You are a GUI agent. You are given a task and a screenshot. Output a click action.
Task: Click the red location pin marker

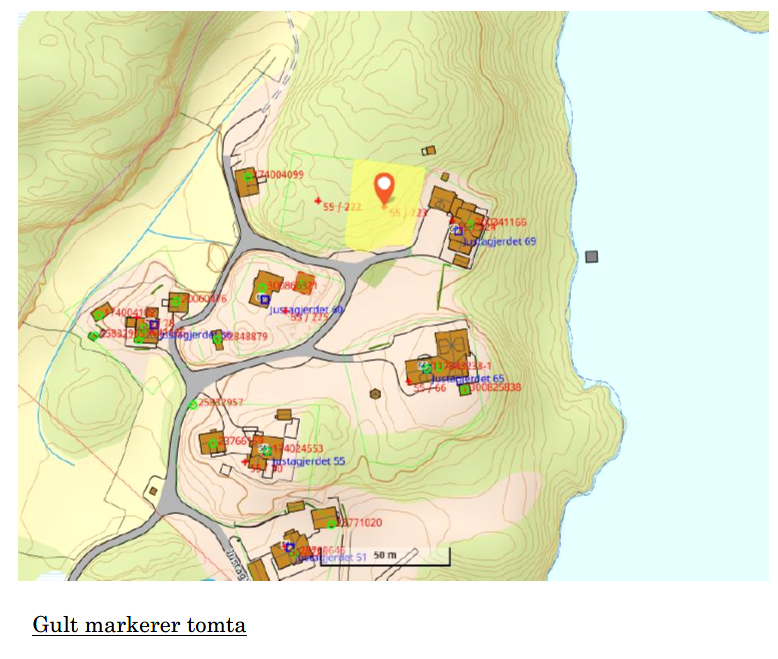click(x=384, y=189)
